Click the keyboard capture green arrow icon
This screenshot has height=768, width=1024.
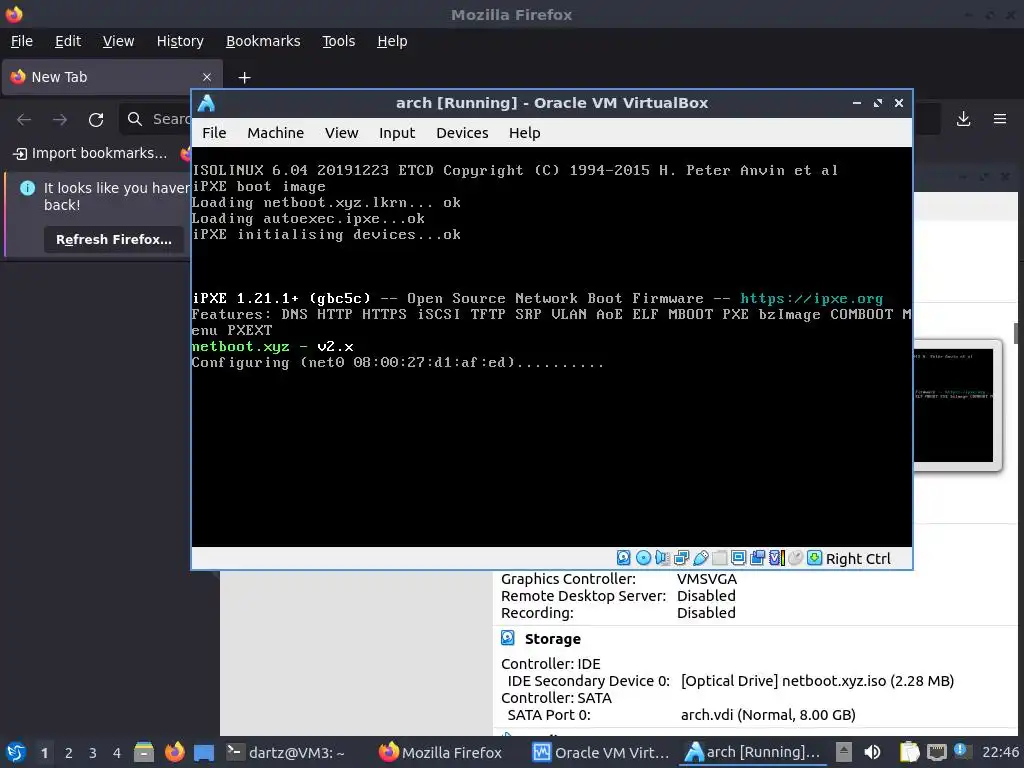pyautogui.click(x=814, y=558)
